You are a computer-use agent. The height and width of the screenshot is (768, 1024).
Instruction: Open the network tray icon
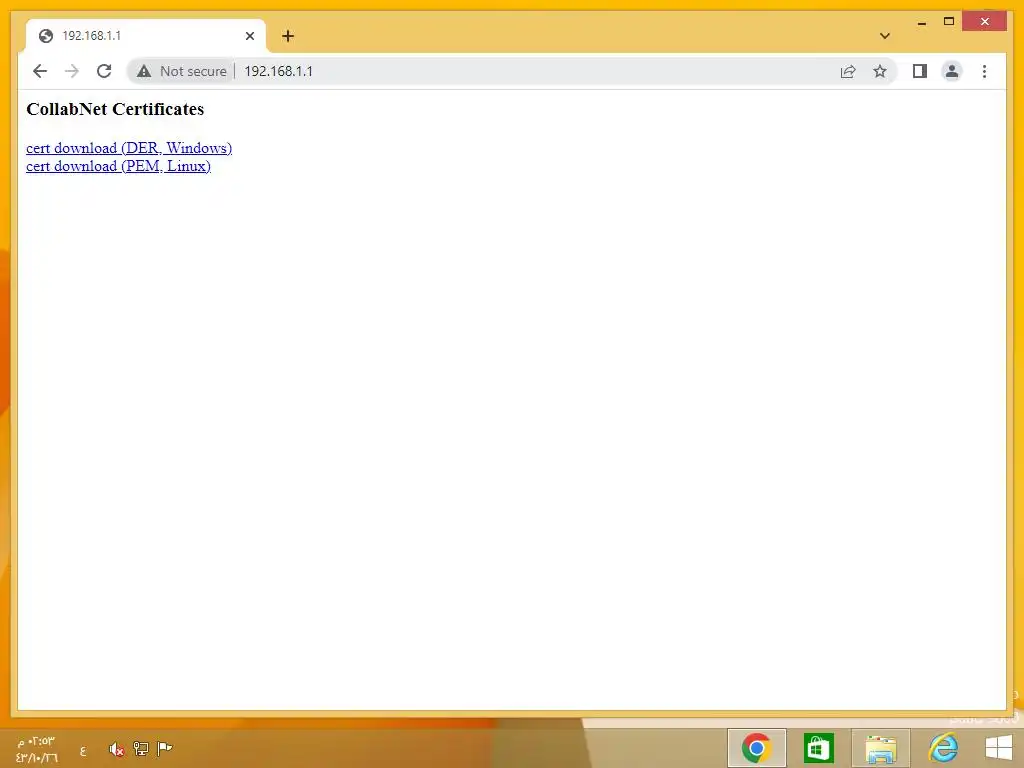point(140,748)
